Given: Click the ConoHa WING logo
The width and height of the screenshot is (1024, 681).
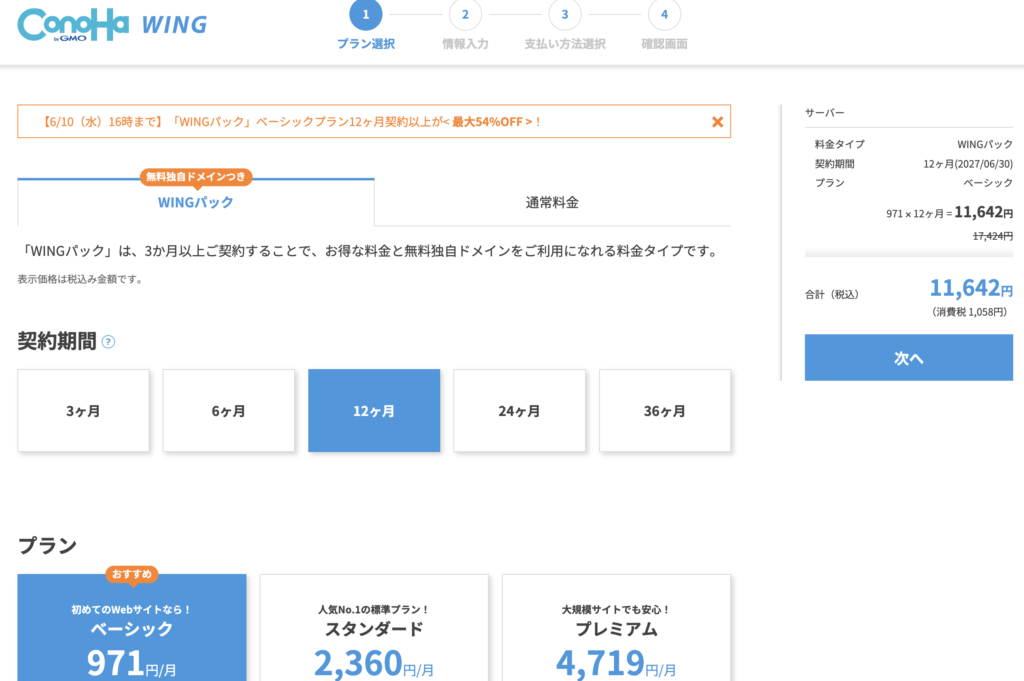Looking at the screenshot, I should click(112, 25).
